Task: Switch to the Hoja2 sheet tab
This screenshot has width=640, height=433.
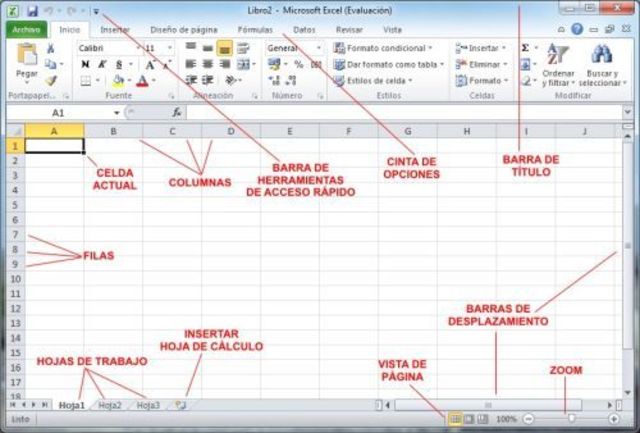Action: (x=110, y=405)
